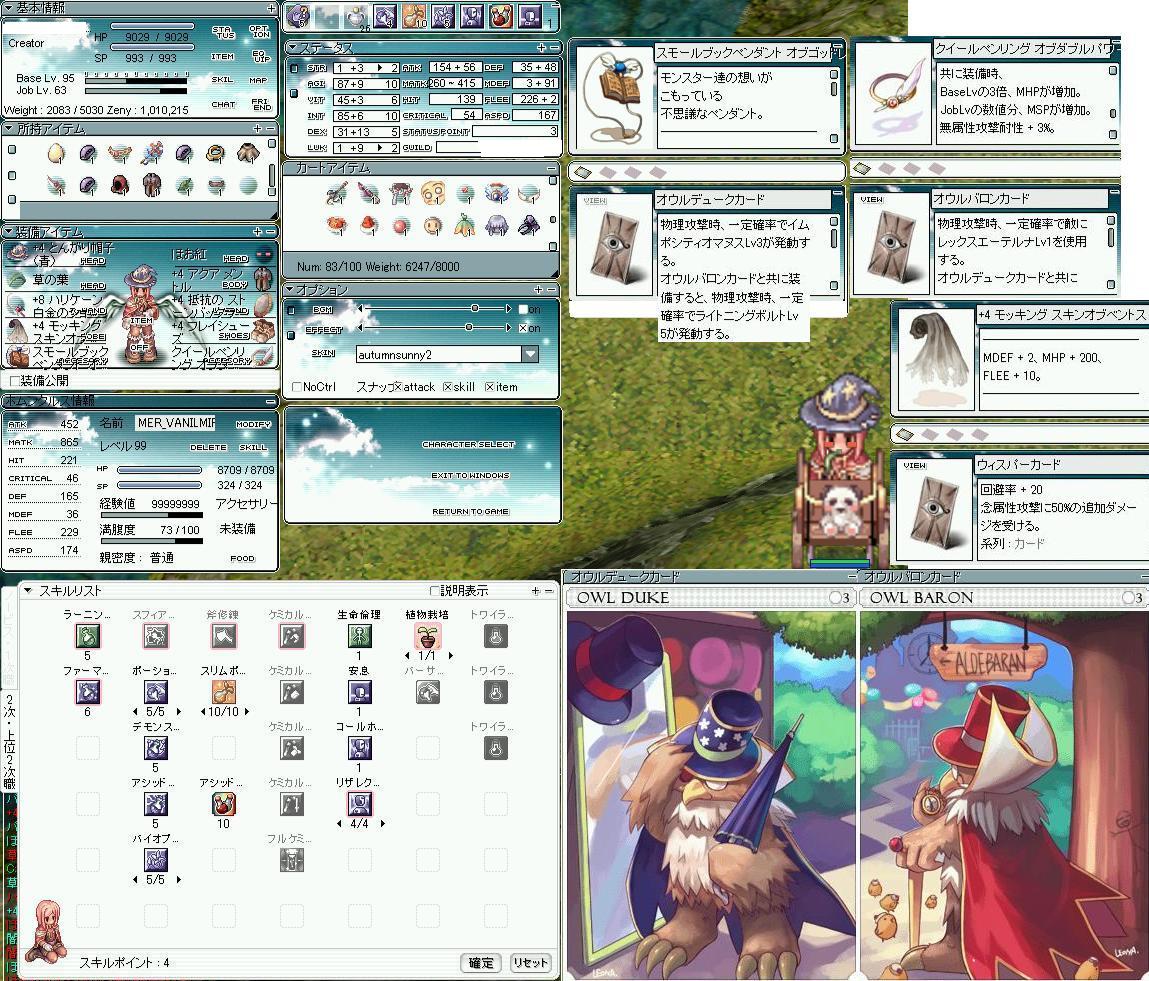Select the リザレク… skill icon

(359, 804)
